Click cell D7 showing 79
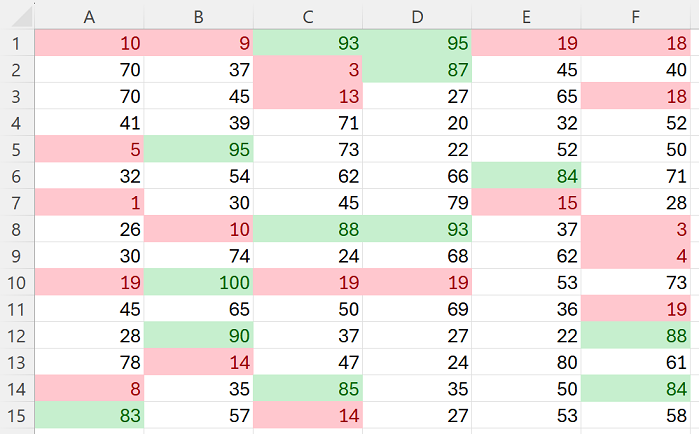Viewport: 699px width, 434px height. [417, 202]
